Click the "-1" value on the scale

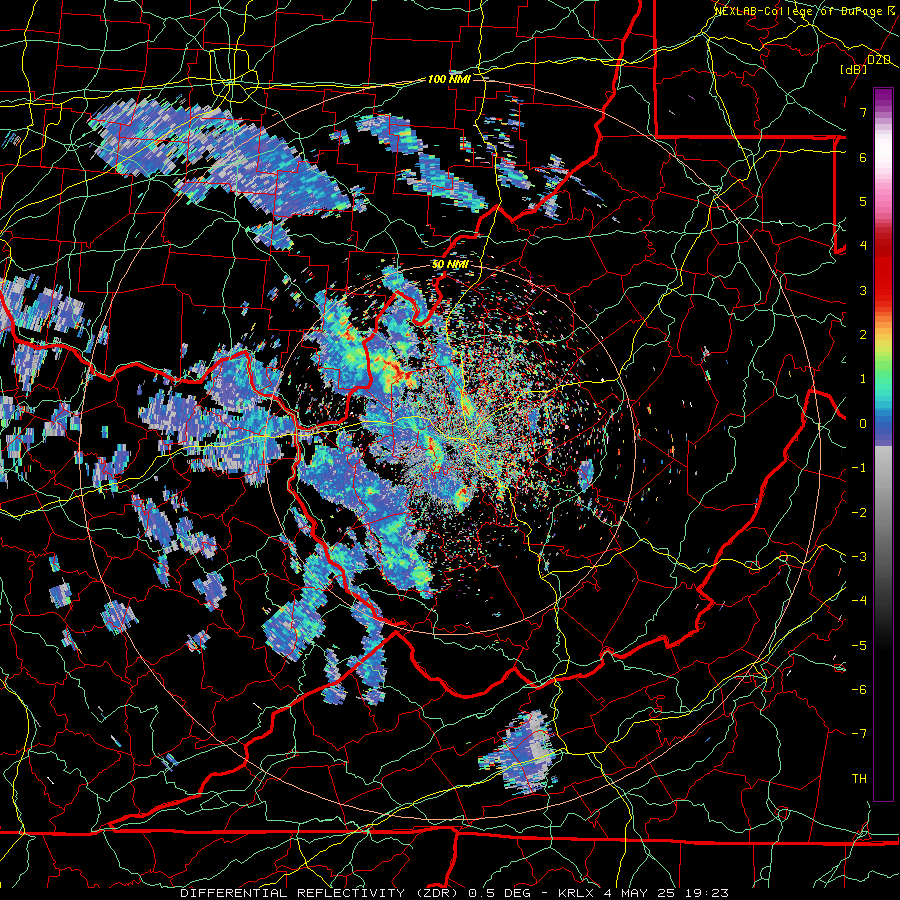point(859,468)
